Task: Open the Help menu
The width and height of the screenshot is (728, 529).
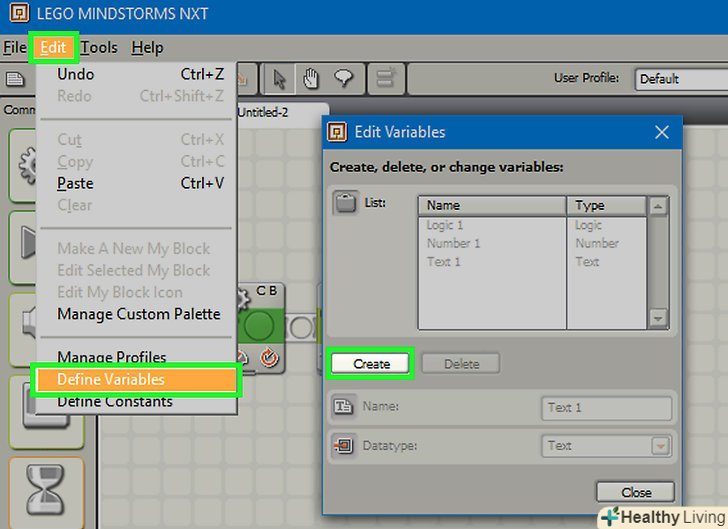Action: click(147, 47)
